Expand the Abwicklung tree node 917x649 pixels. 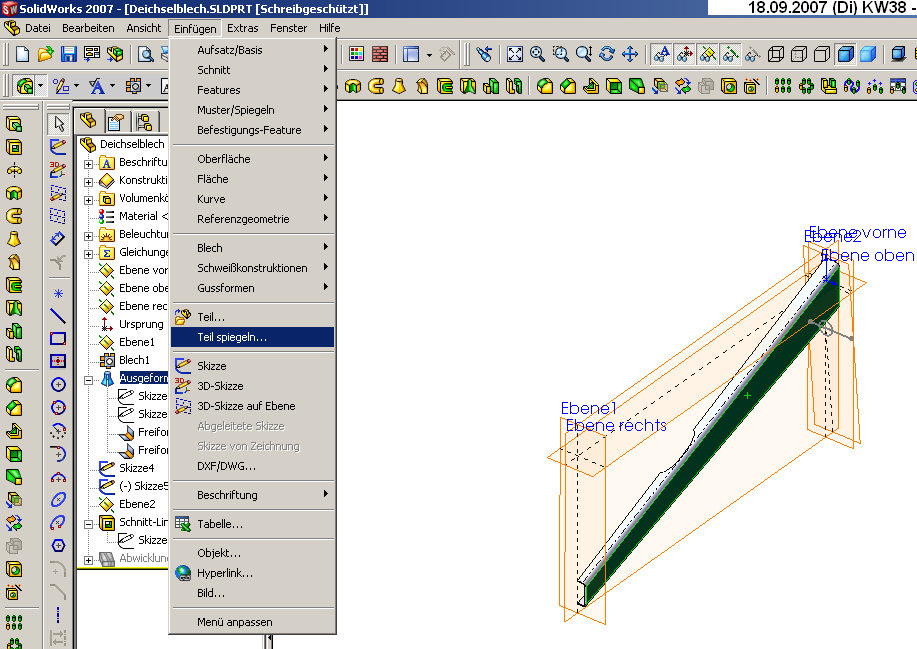pyautogui.click(x=88, y=560)
